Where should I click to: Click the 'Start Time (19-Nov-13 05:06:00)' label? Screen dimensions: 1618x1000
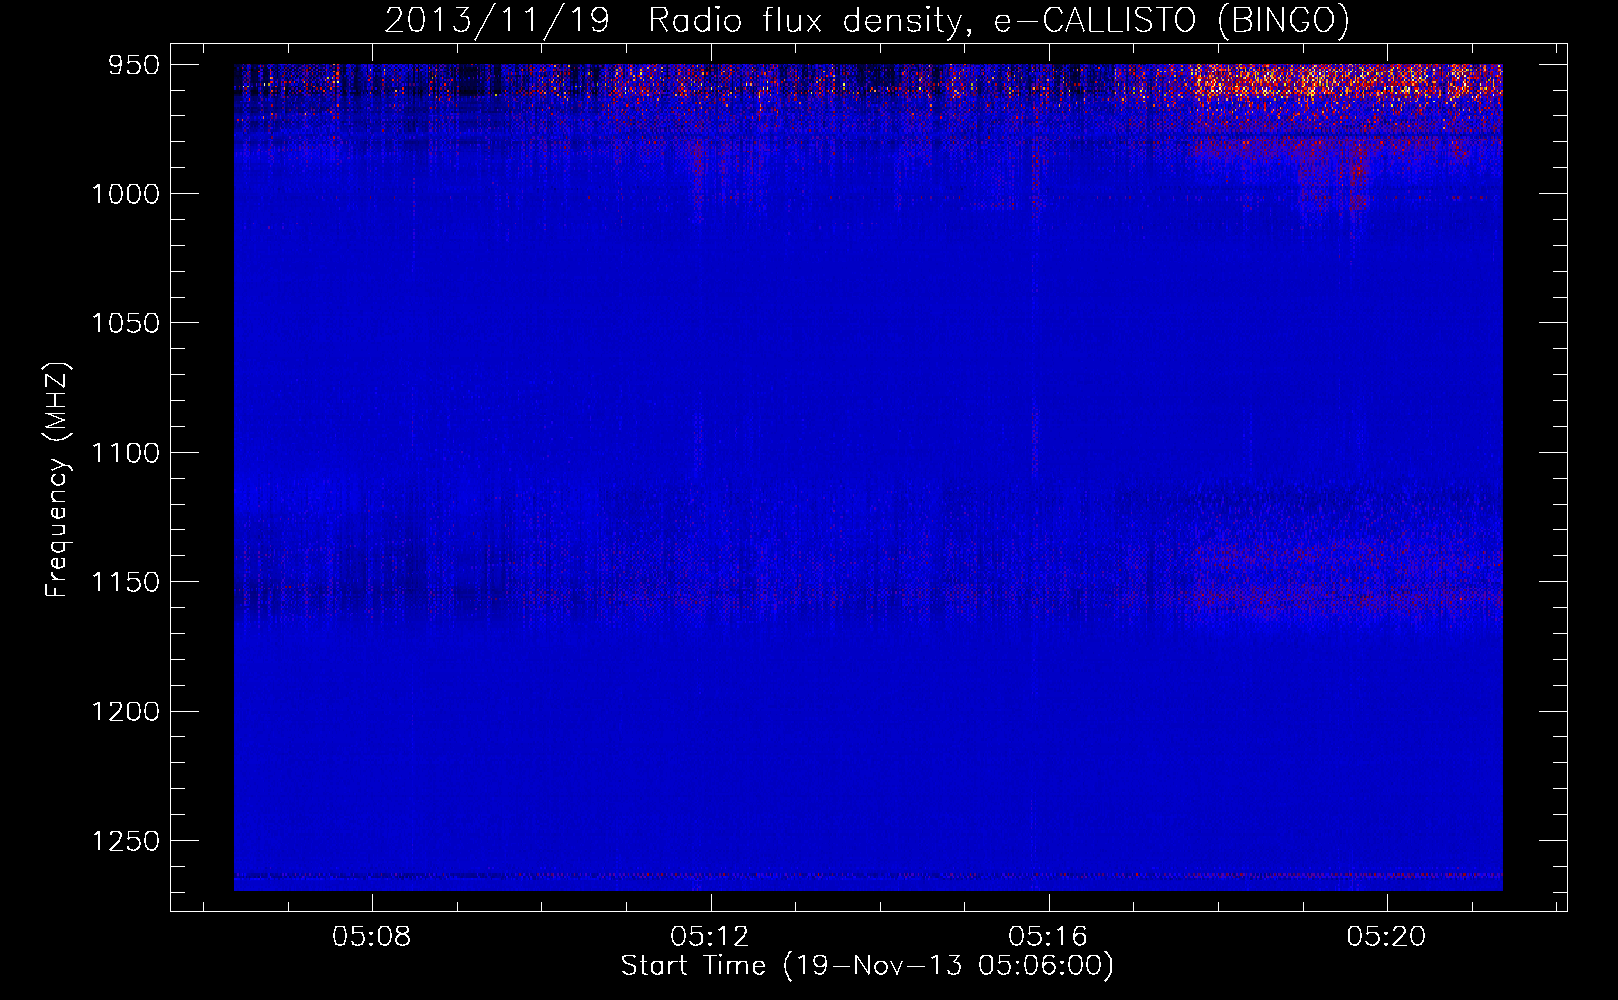867,966
